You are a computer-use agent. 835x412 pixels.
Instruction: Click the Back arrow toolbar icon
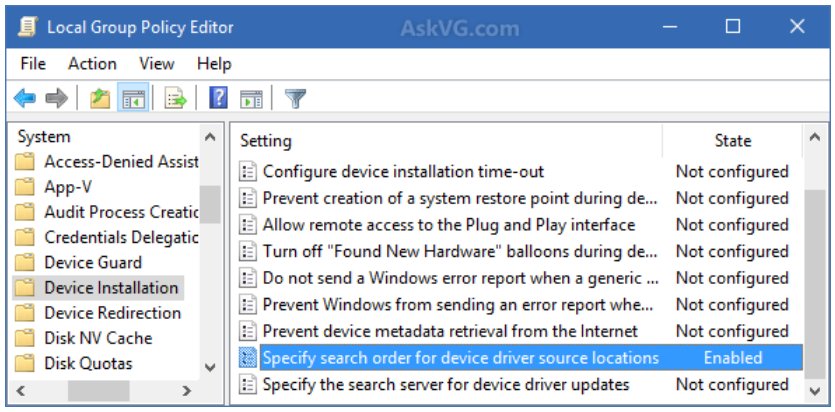pos(25,98)
